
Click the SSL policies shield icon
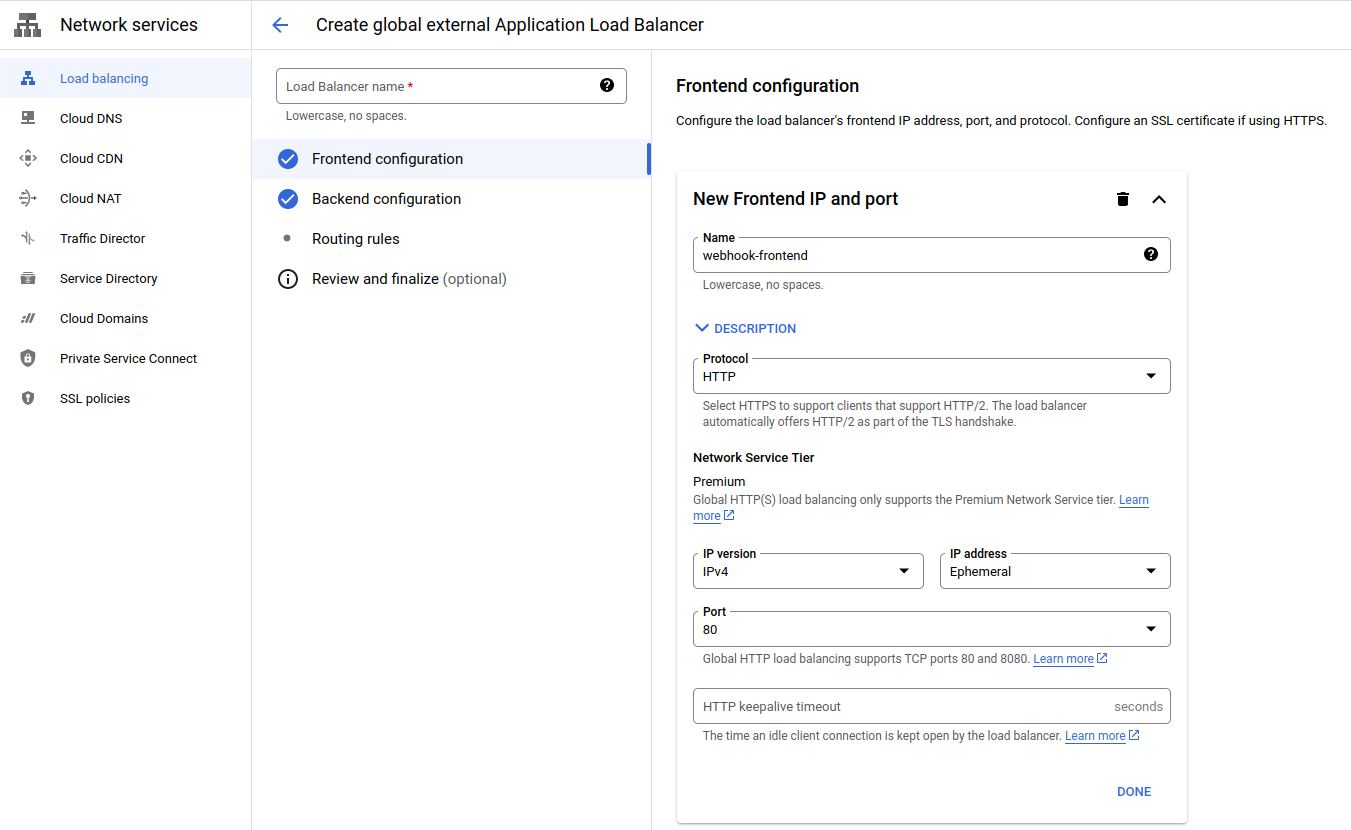click(28, 398)
